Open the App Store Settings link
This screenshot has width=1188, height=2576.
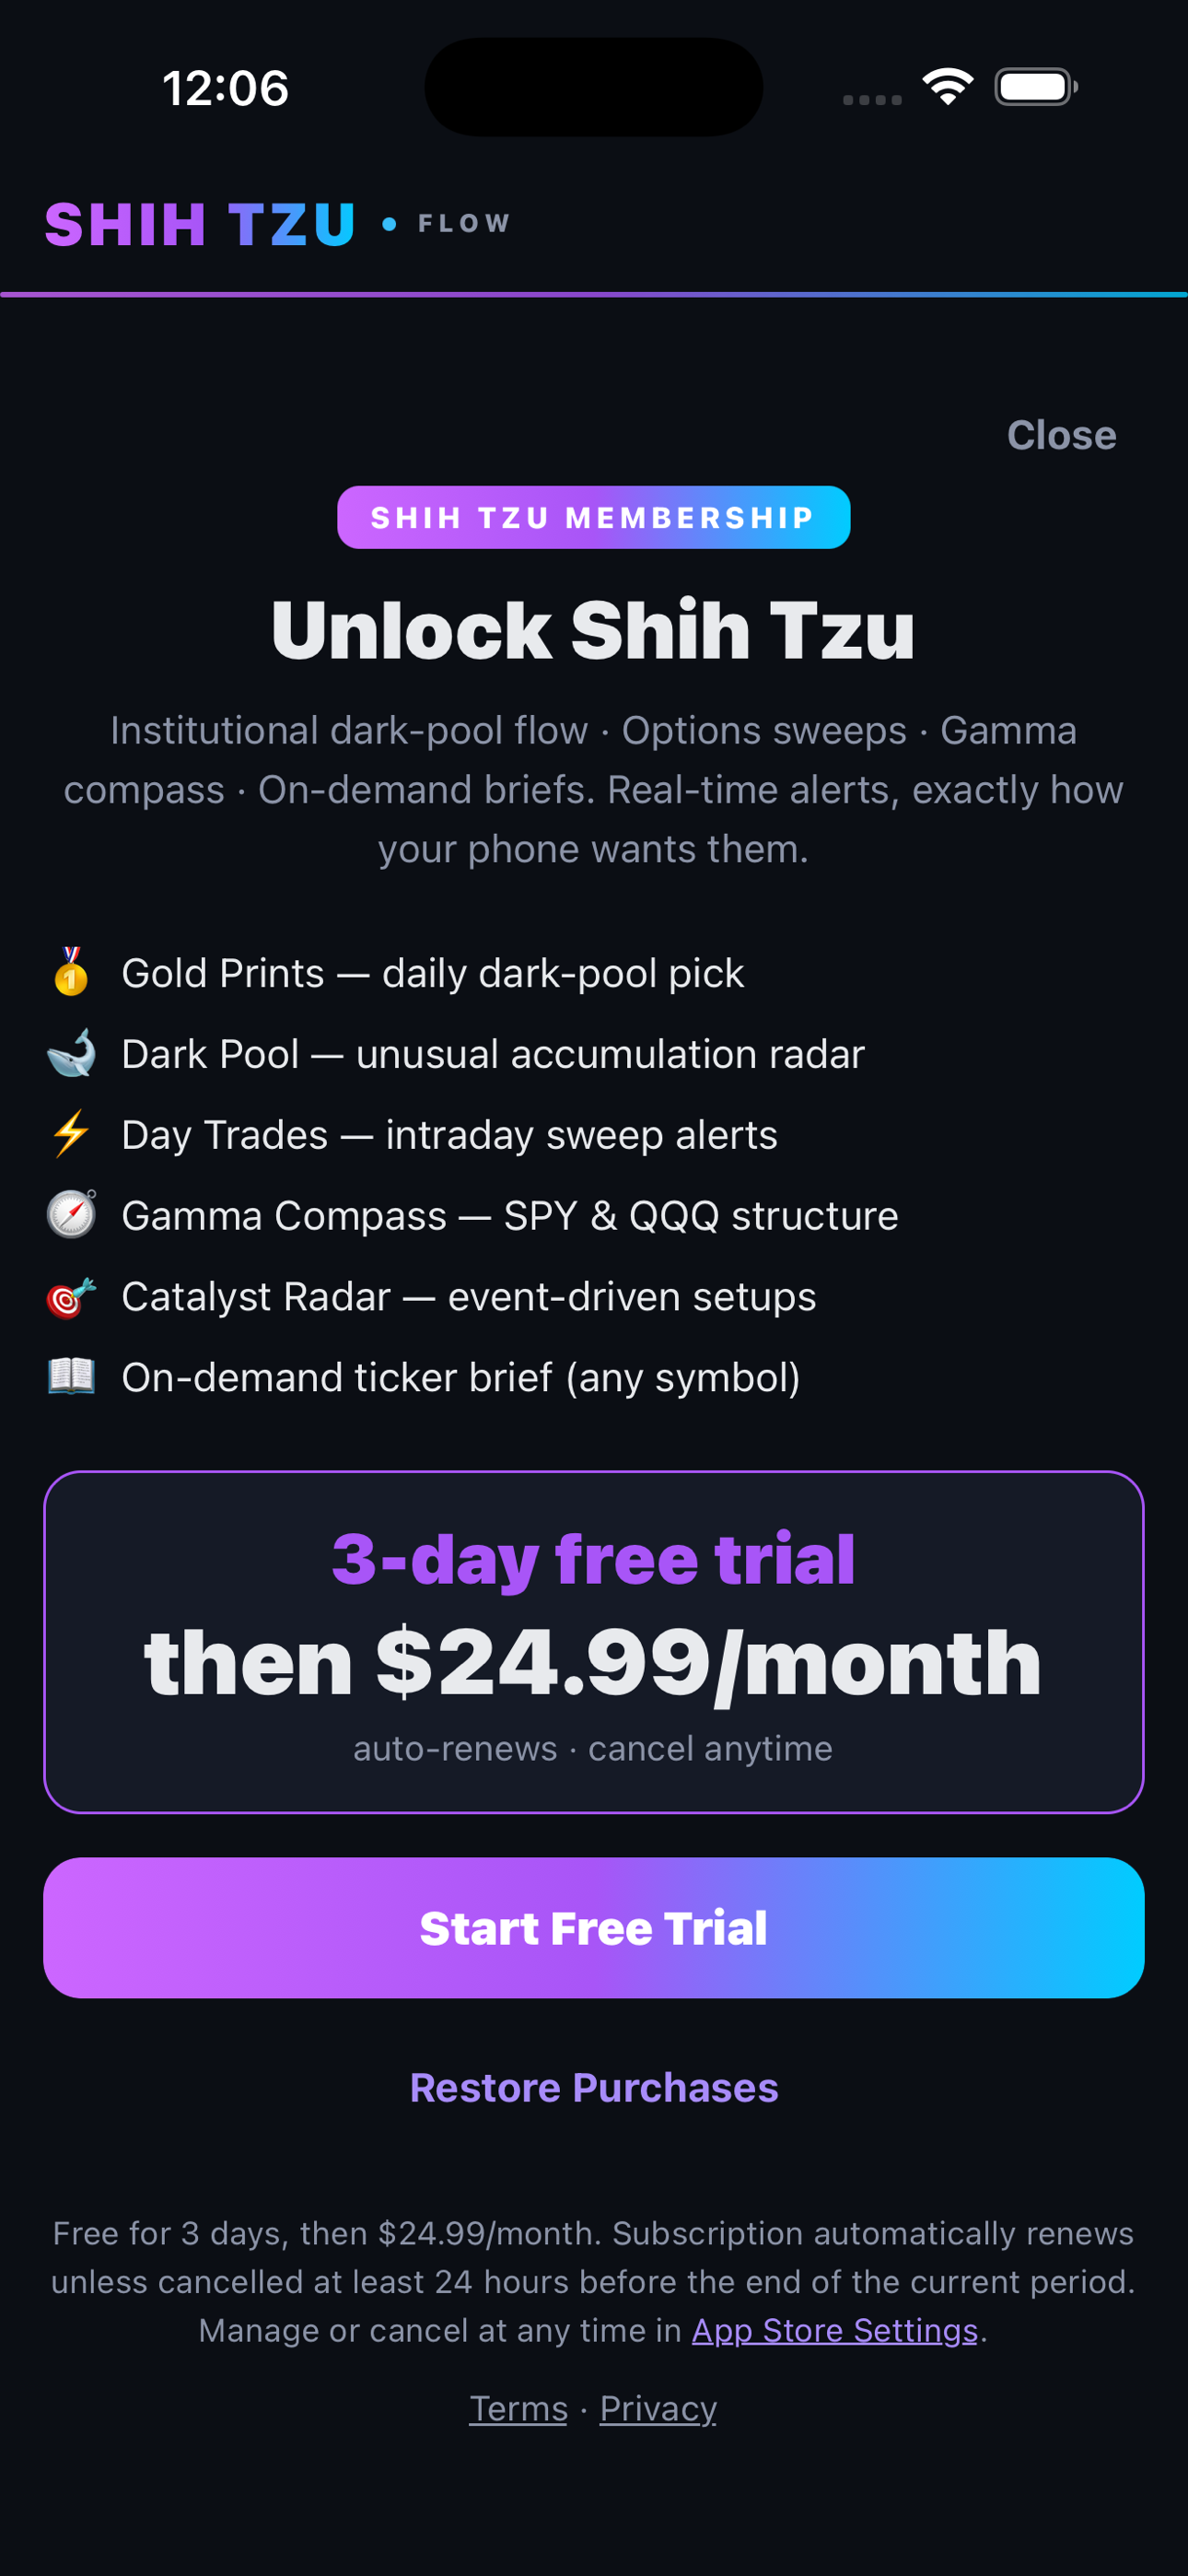pyautogui.click(x=834, y=2330)
